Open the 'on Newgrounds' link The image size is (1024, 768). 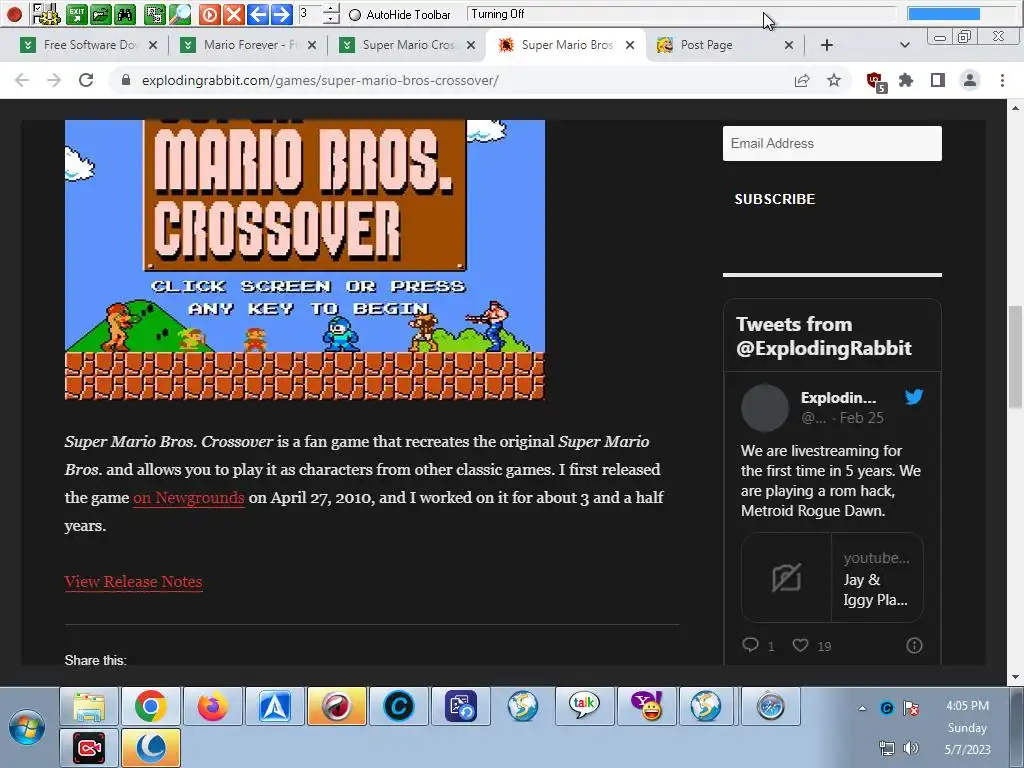[189, 498]
